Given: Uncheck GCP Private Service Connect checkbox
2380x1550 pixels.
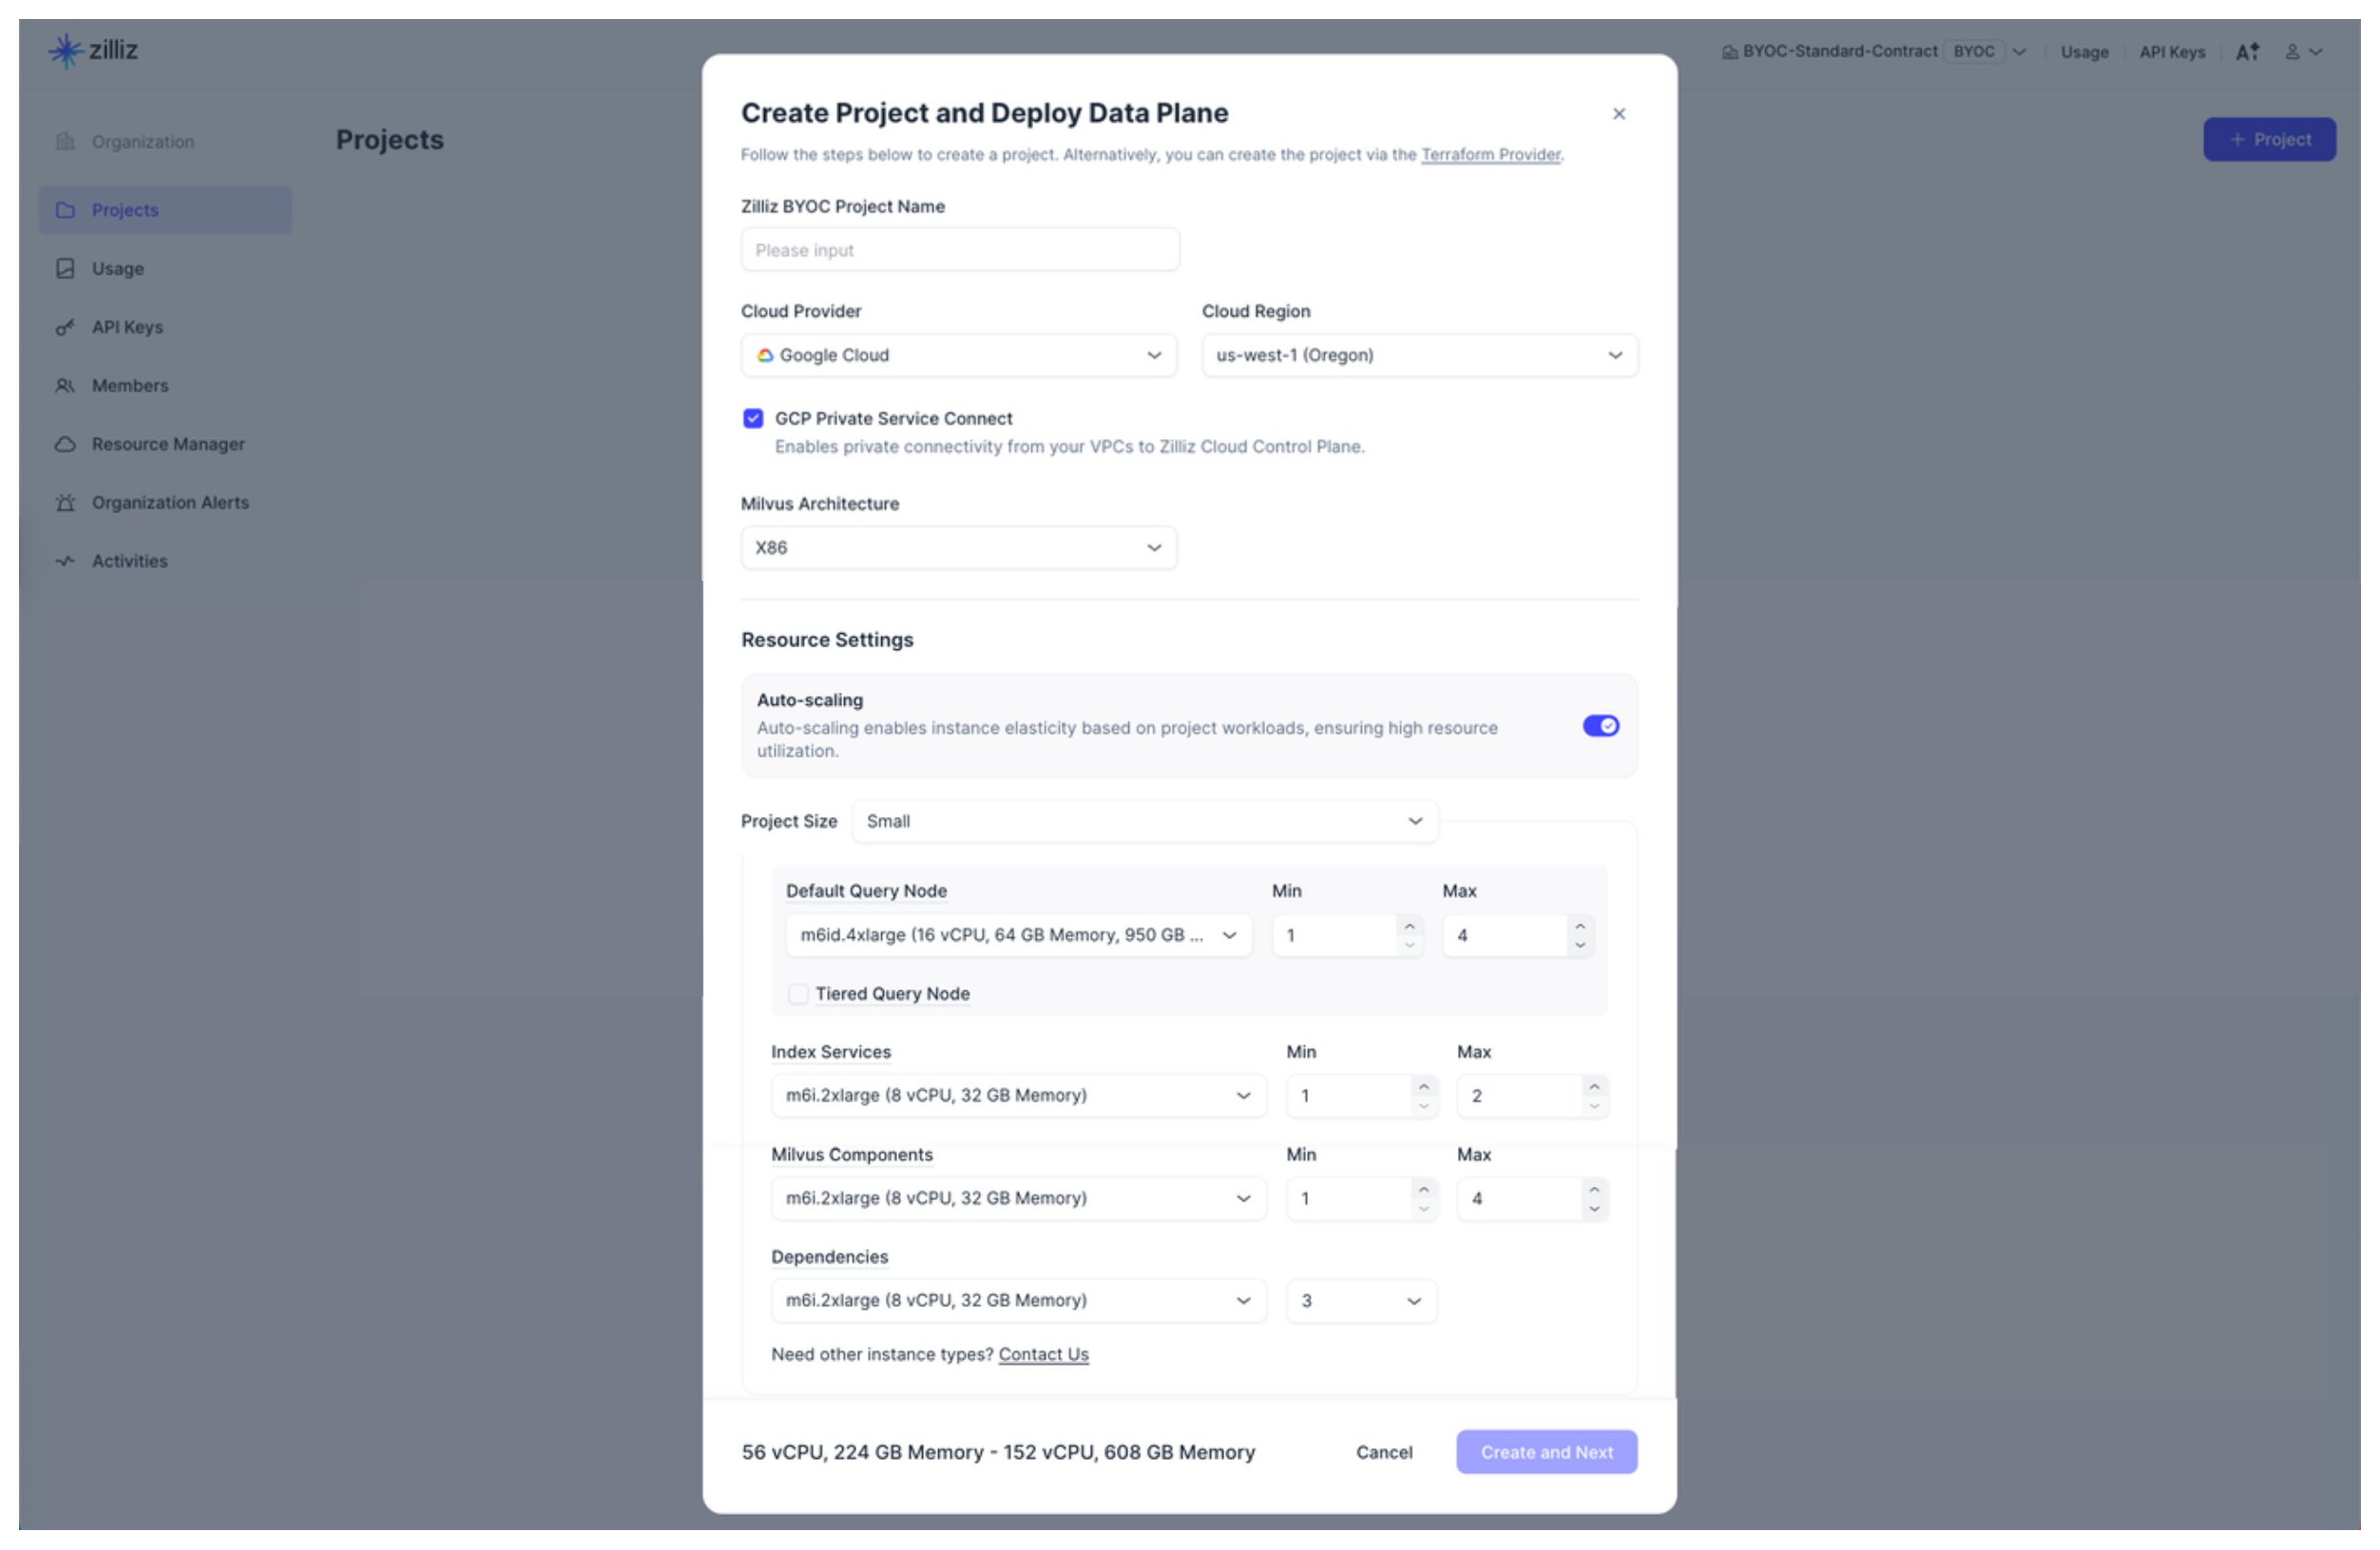Looking at the screenshot, I should pyautogui.click(x=753, y=419).
